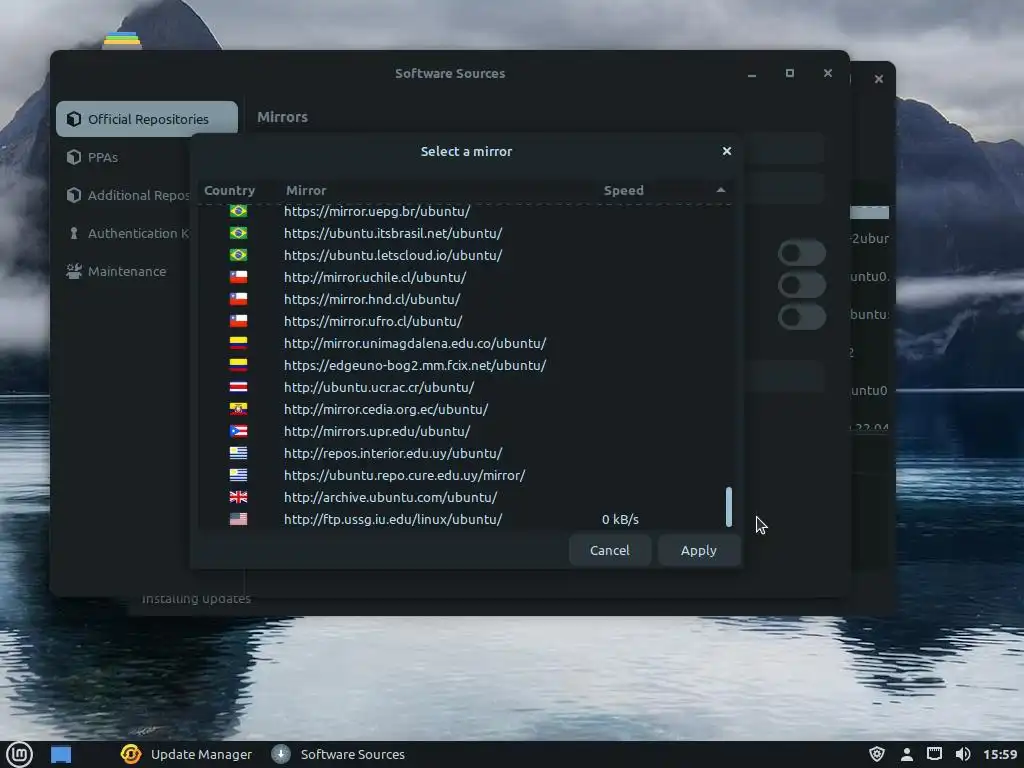The height and width of the screenshot is (768, 1024).
Task: Switch to the PPAs section
Action: tap(103, 157)
